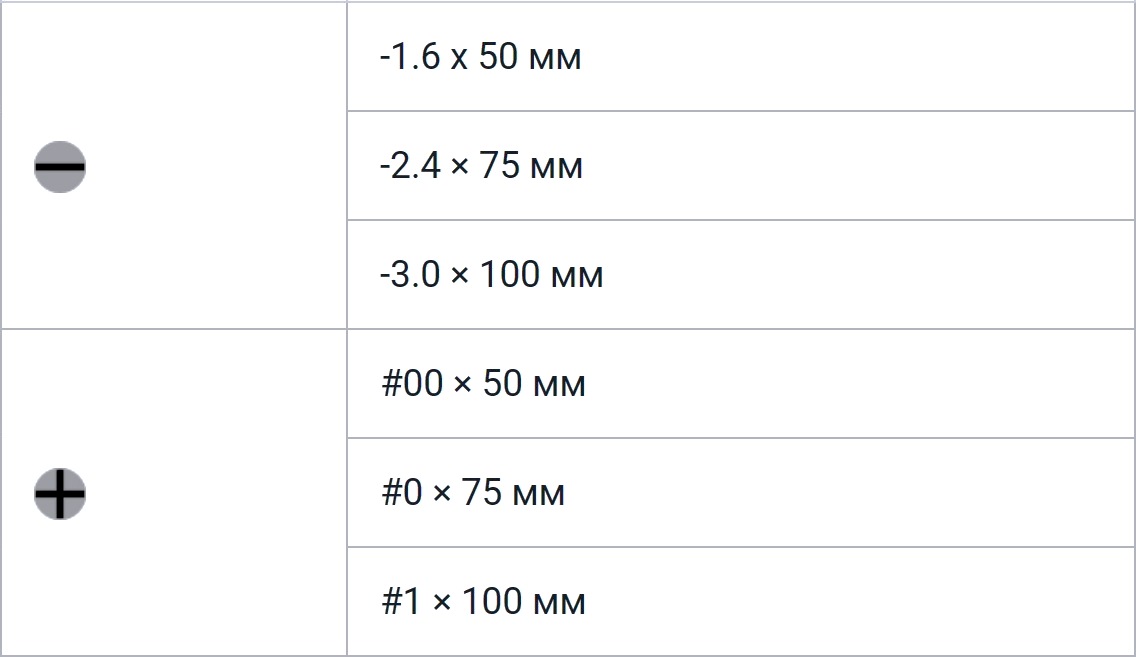Click the "100" length in the -3.0 row
Image resolution: width=1136 pixels, height=657 pixels.
[509, 275]
